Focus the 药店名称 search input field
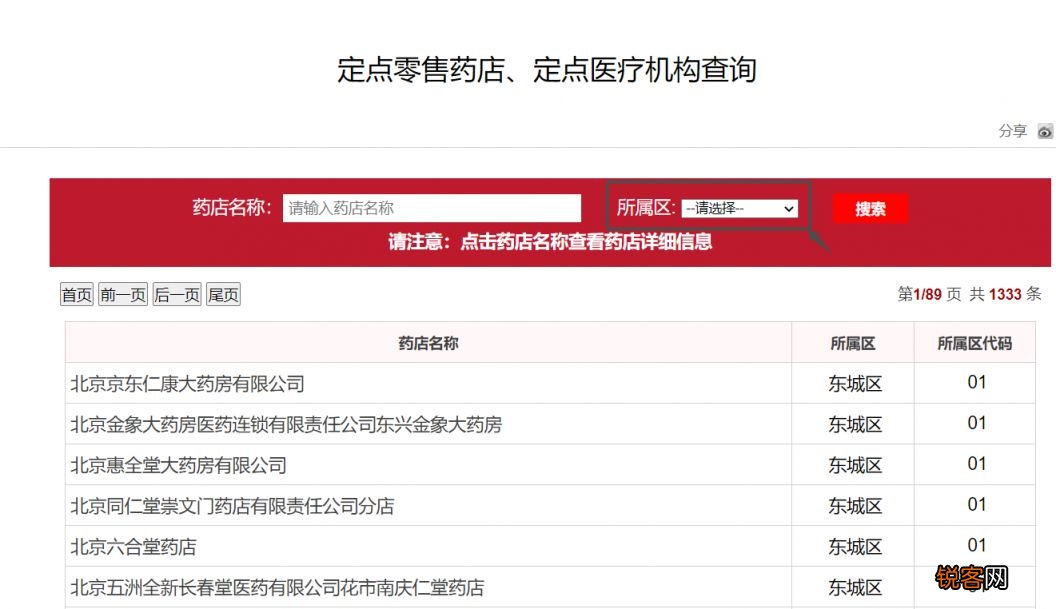This screenshot has width=1056, height=609. [432, 208]
